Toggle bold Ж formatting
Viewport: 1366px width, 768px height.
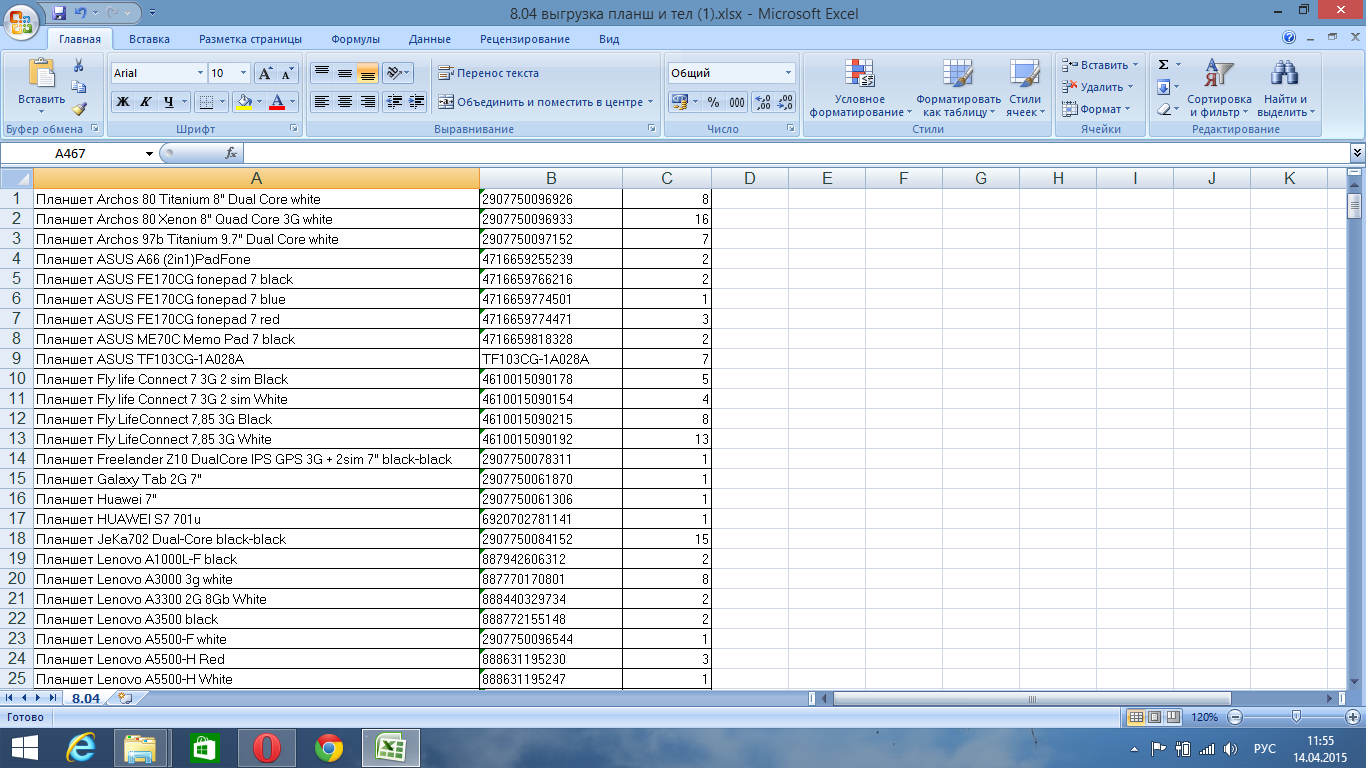123,102
